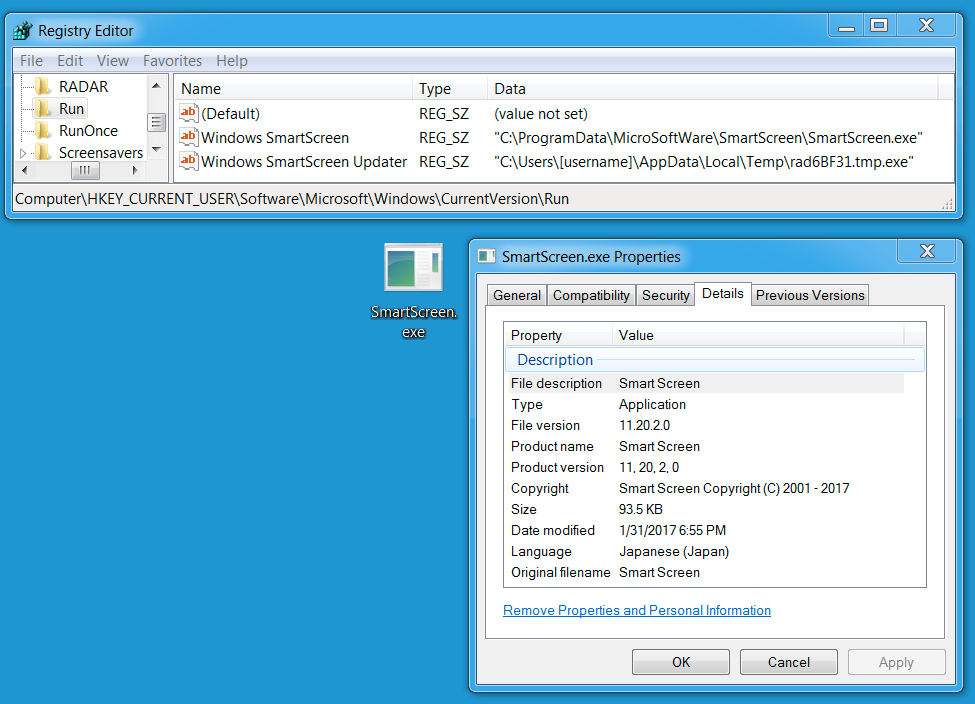975x704 pixels.
Task: Select the RADAR tree item label
Action: (x=83, y=86)
